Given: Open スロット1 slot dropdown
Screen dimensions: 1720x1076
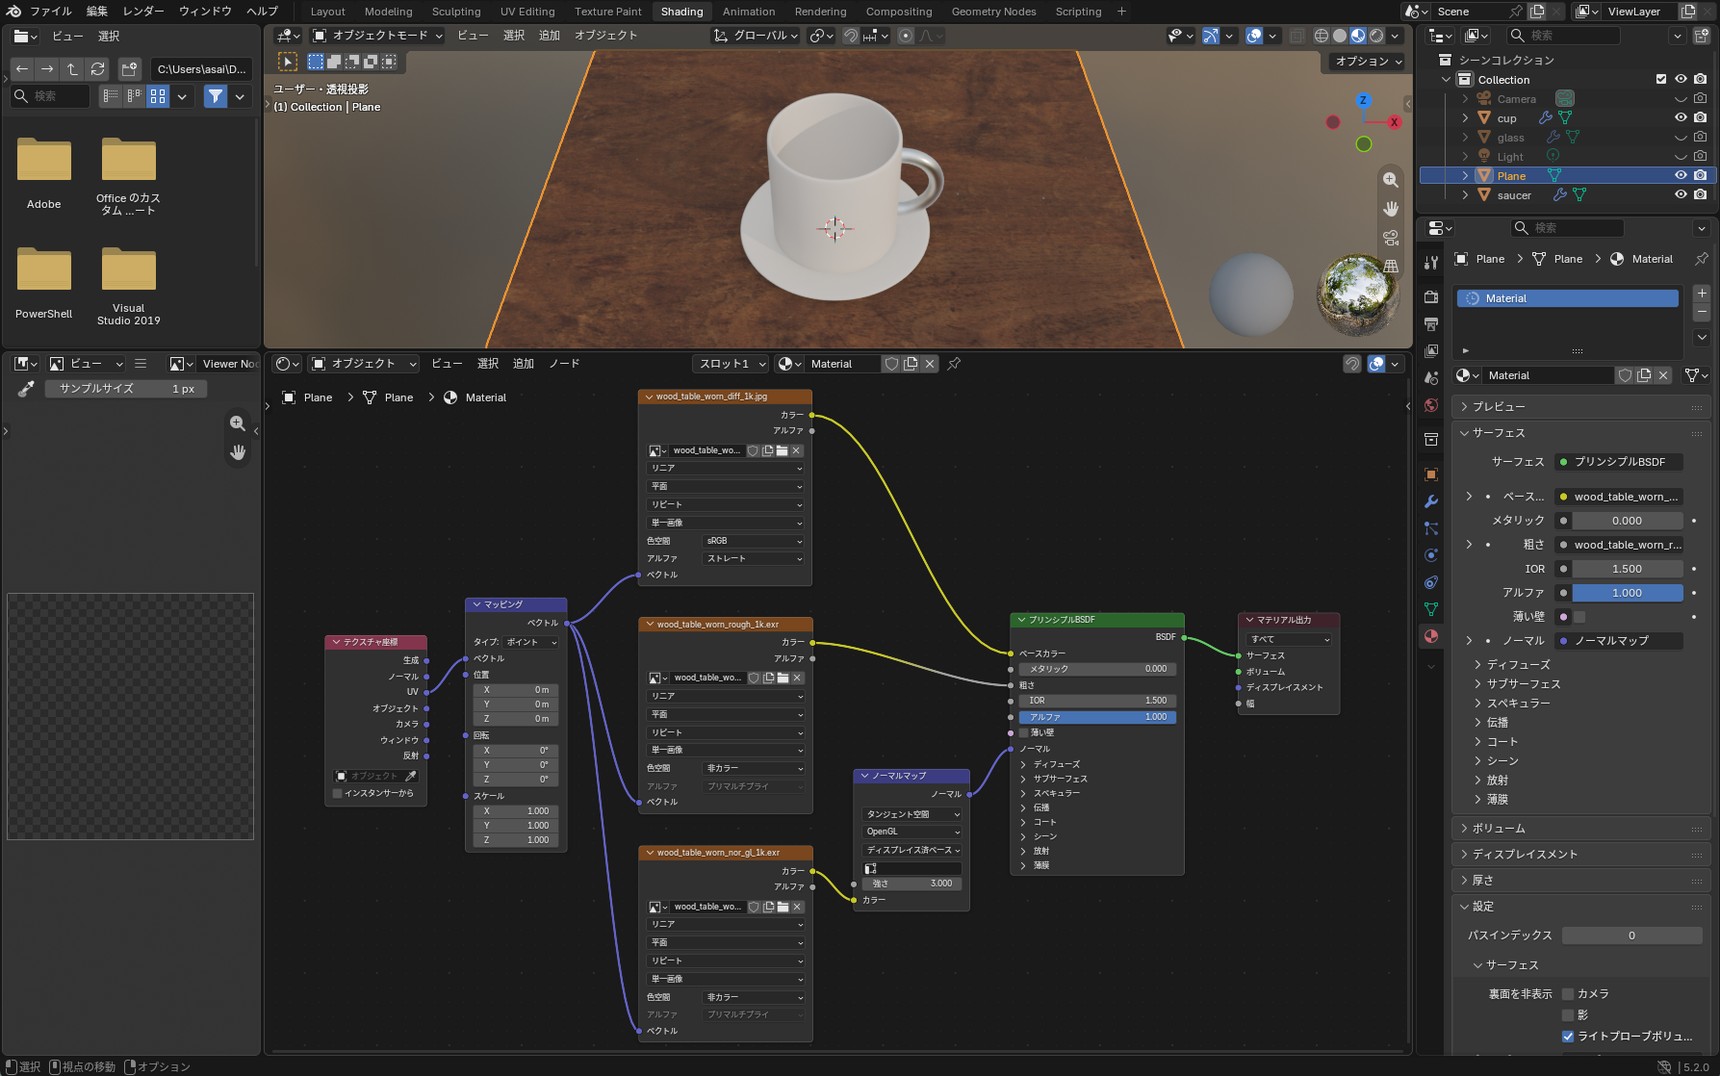Looking at the screenshot, I should coord(731,364).
